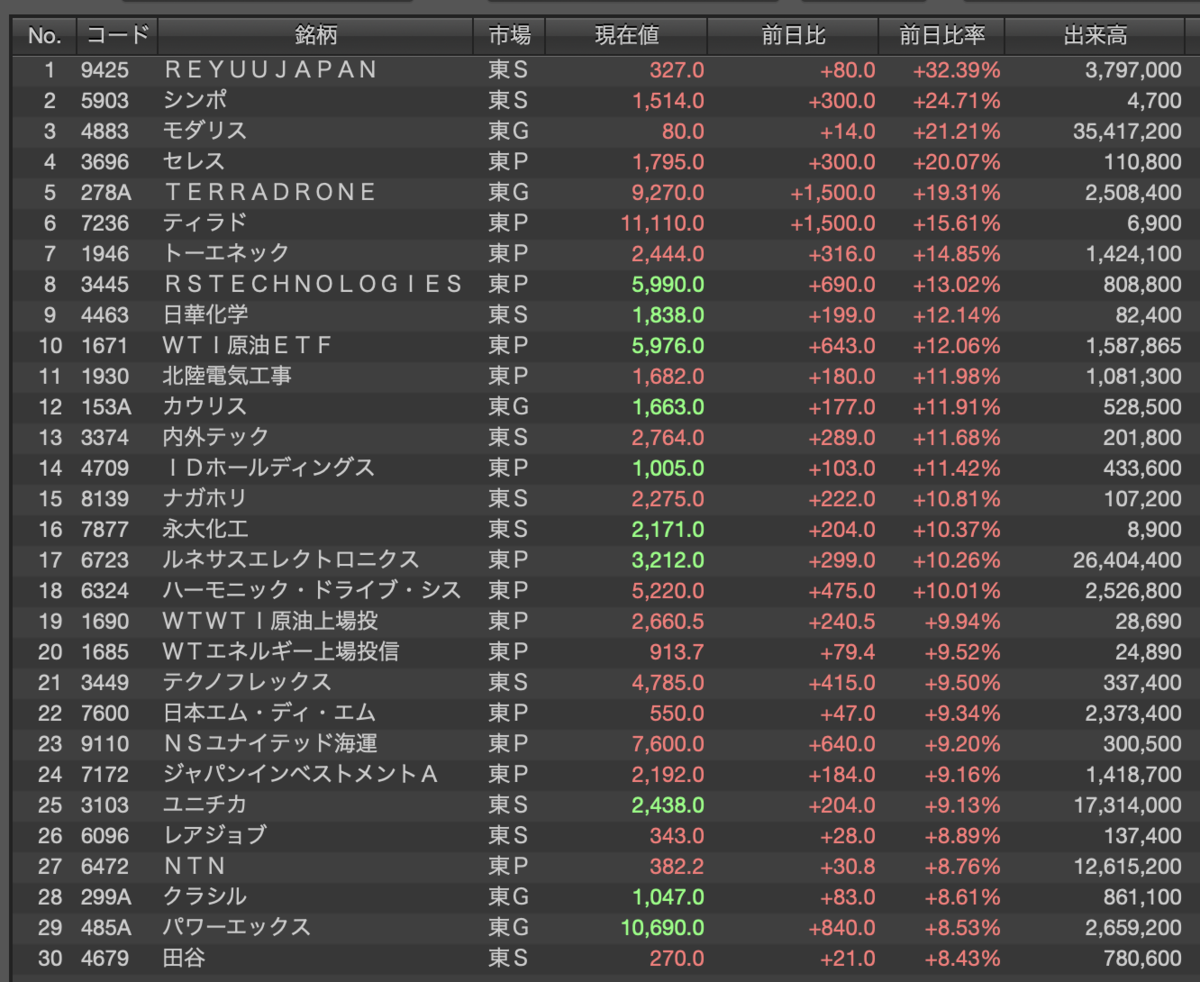This screenshot has height=982, width=1200.
Task: Click the クラシル stock name
Action: 205,897
